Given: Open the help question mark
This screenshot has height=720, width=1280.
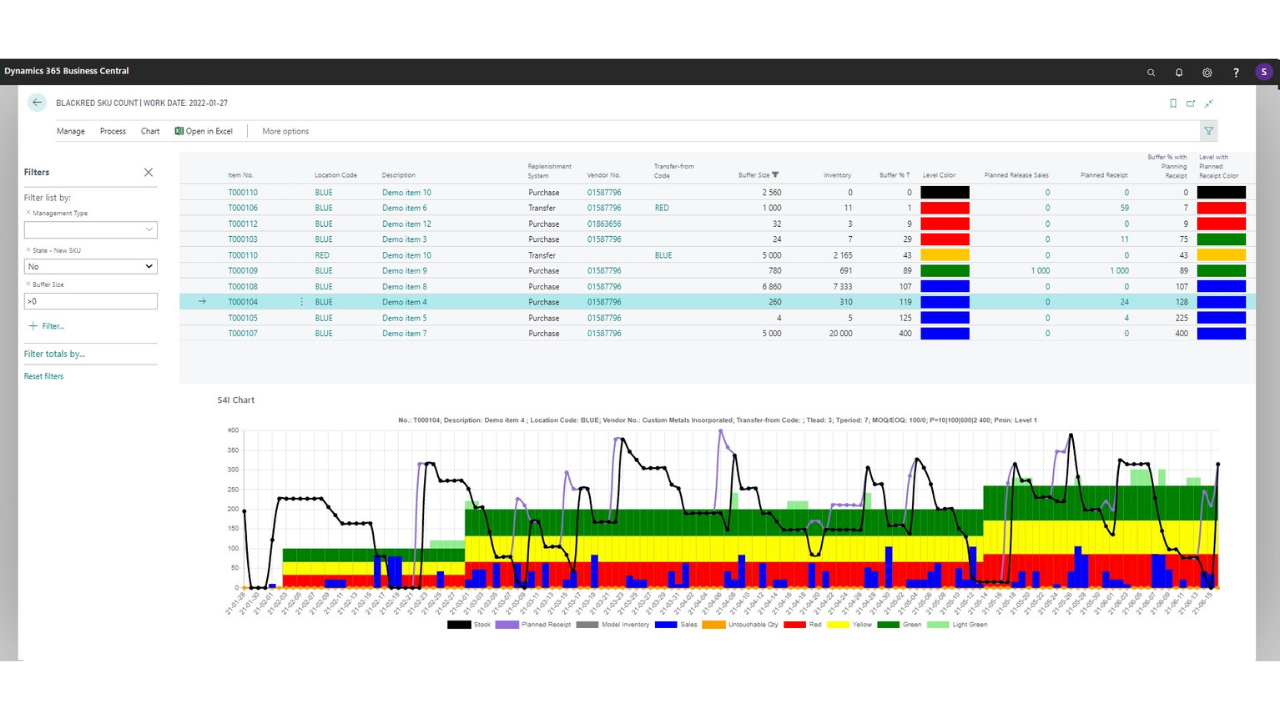Looking at the screenshot, I should pos(1236,72).
